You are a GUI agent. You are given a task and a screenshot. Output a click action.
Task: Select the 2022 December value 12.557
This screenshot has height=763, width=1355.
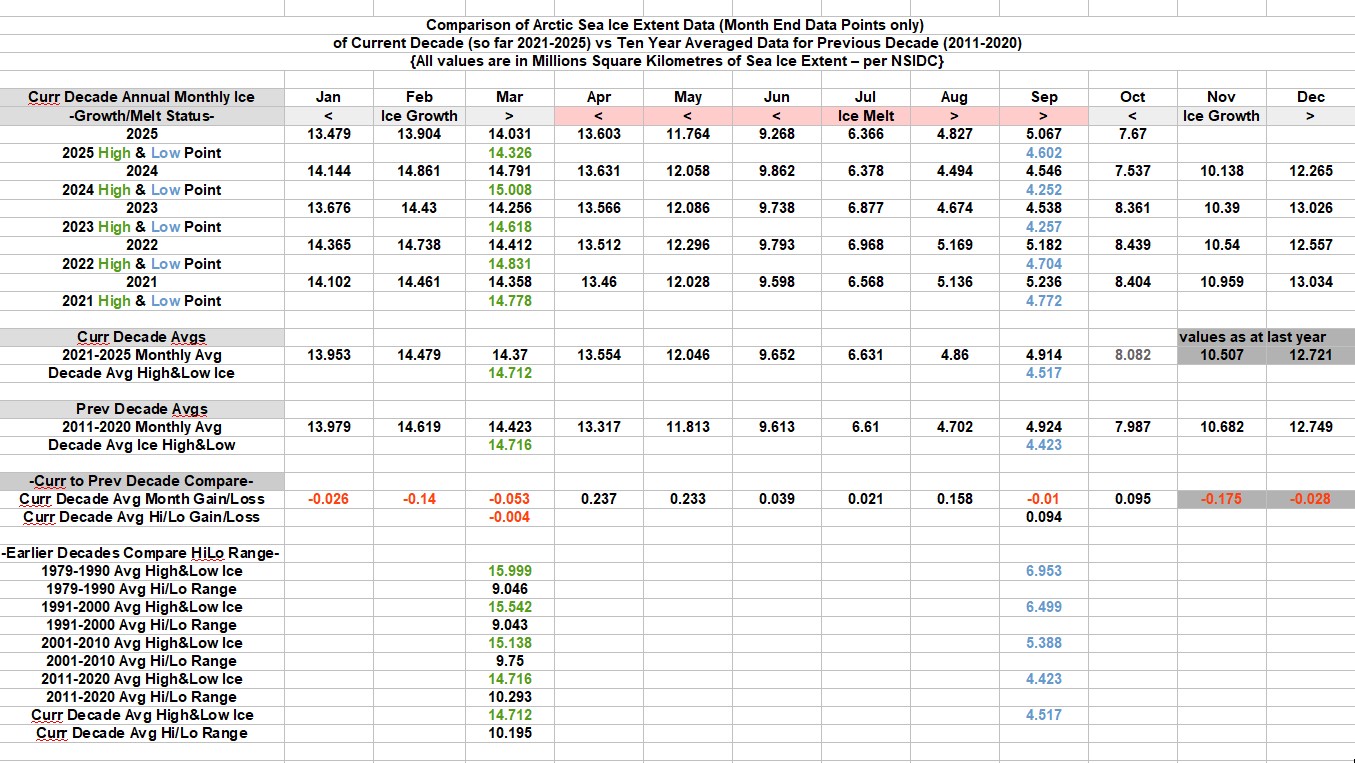[x=1310, y=245]
